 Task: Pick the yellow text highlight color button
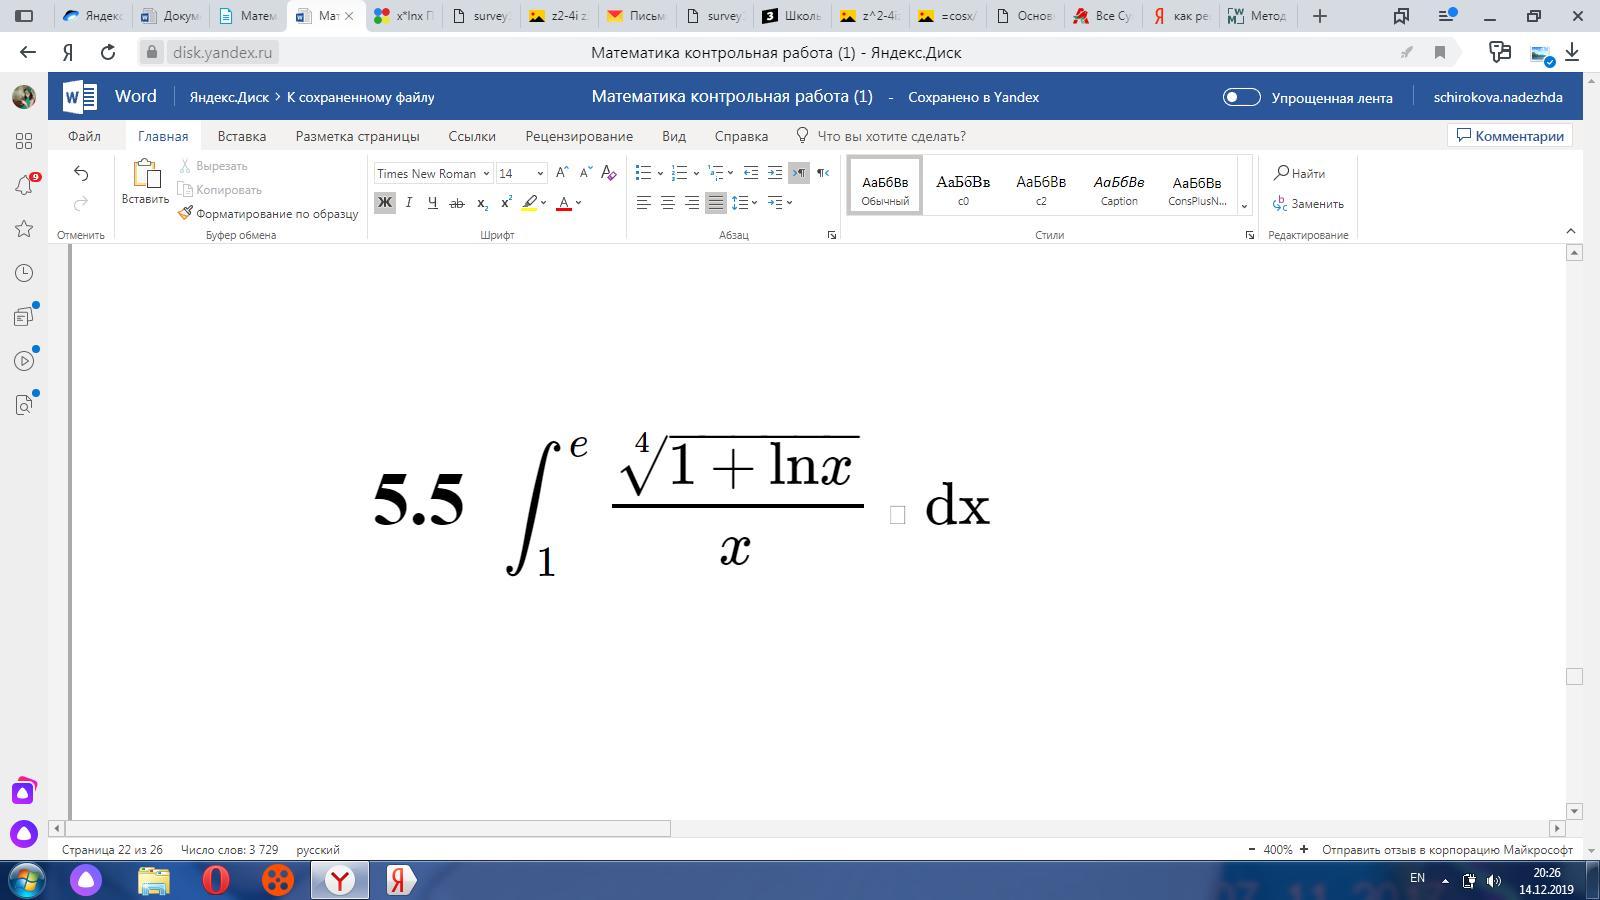530,203
